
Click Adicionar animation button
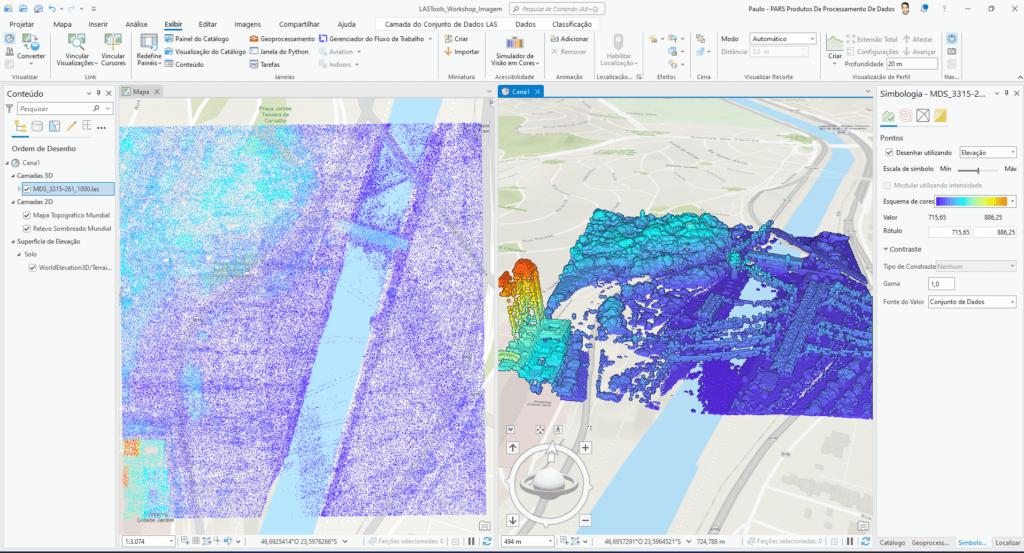point(568,38)
